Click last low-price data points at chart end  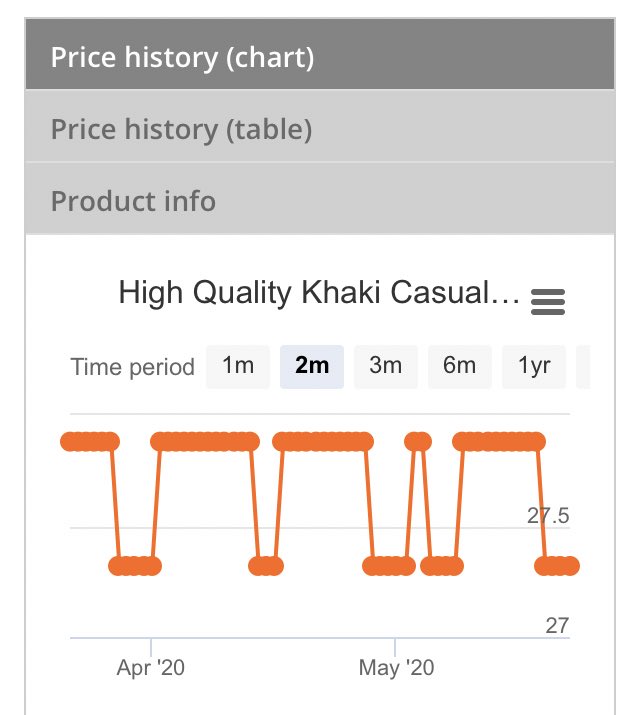coord(557,566)
